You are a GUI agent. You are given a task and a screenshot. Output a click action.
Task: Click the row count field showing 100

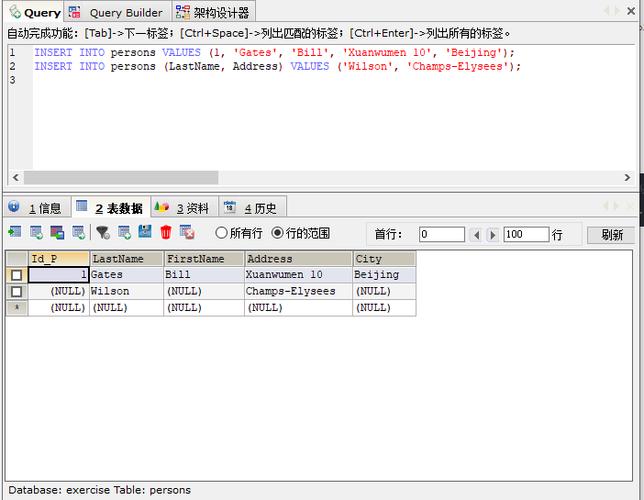tap(526, 235)
